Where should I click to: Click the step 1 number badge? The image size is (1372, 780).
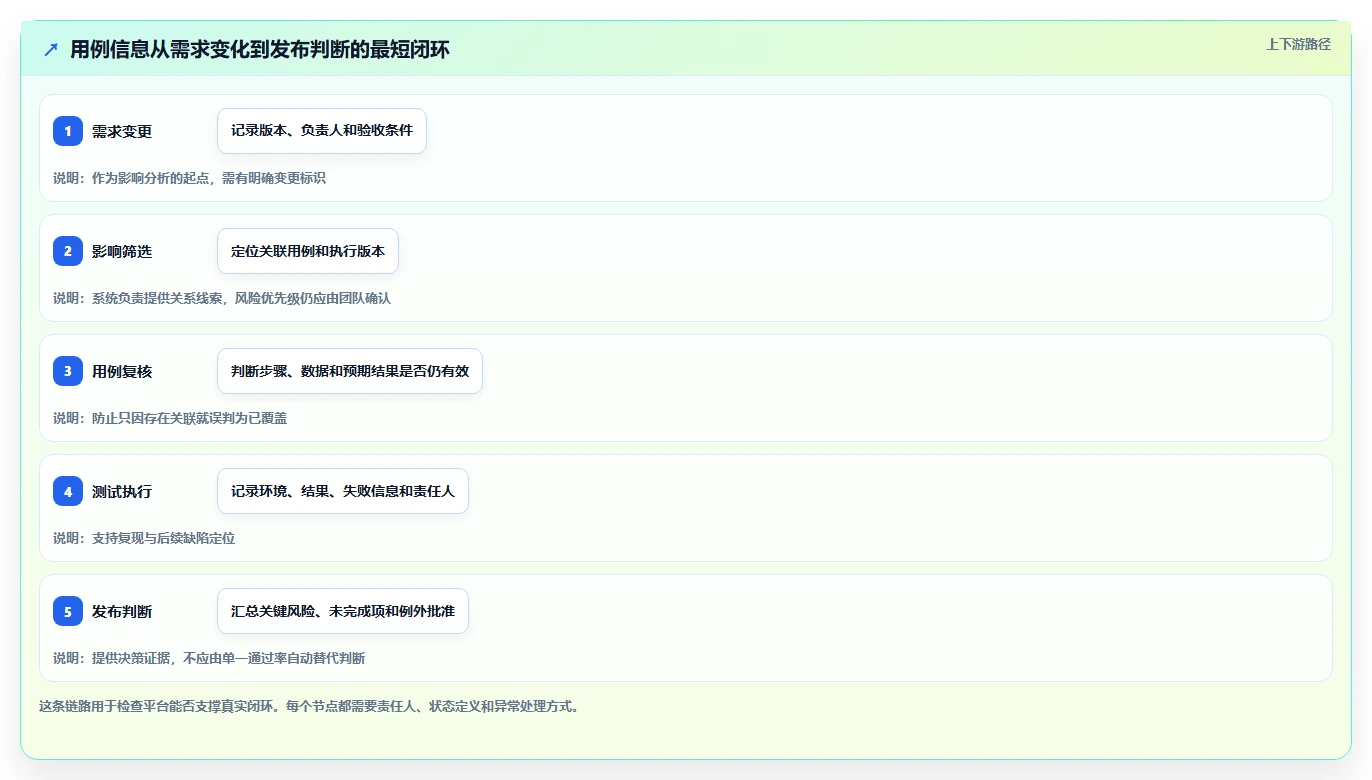click(x=68, y=131)
